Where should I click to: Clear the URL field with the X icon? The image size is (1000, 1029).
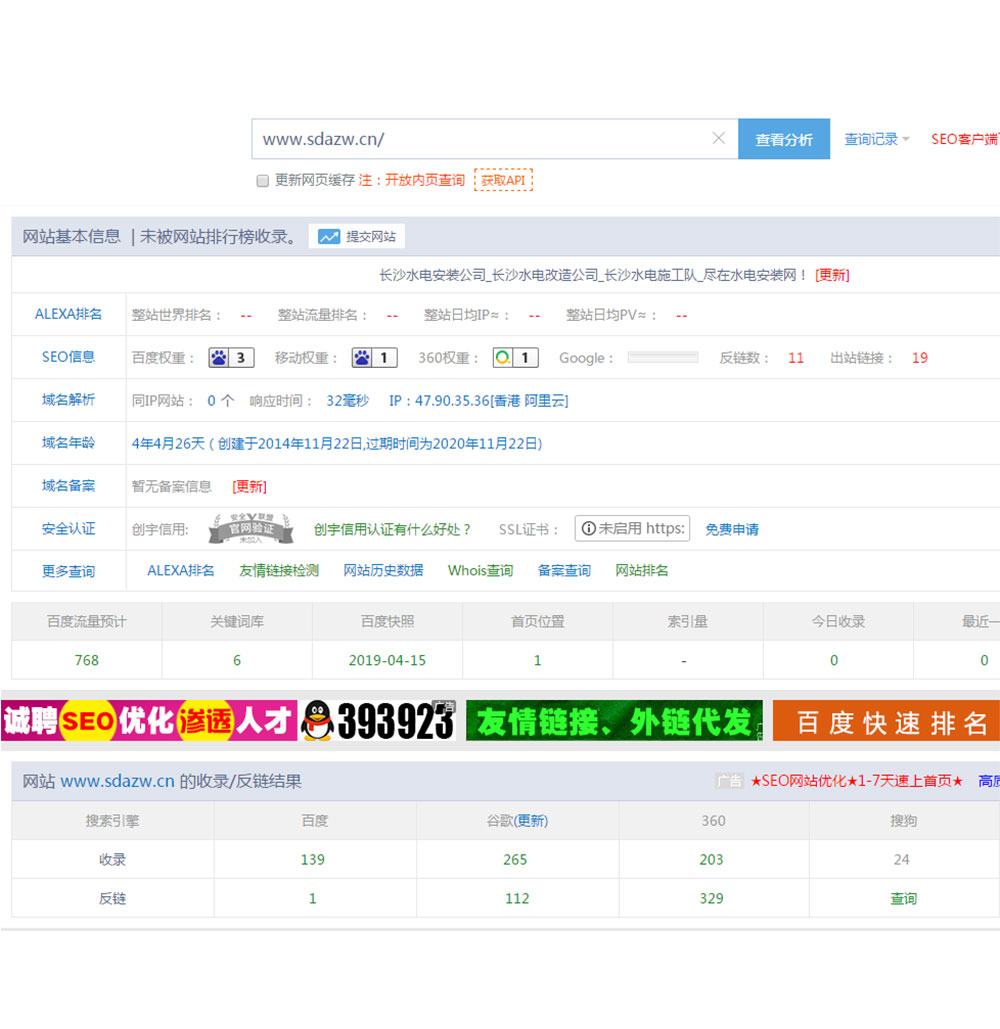(719, 138)
